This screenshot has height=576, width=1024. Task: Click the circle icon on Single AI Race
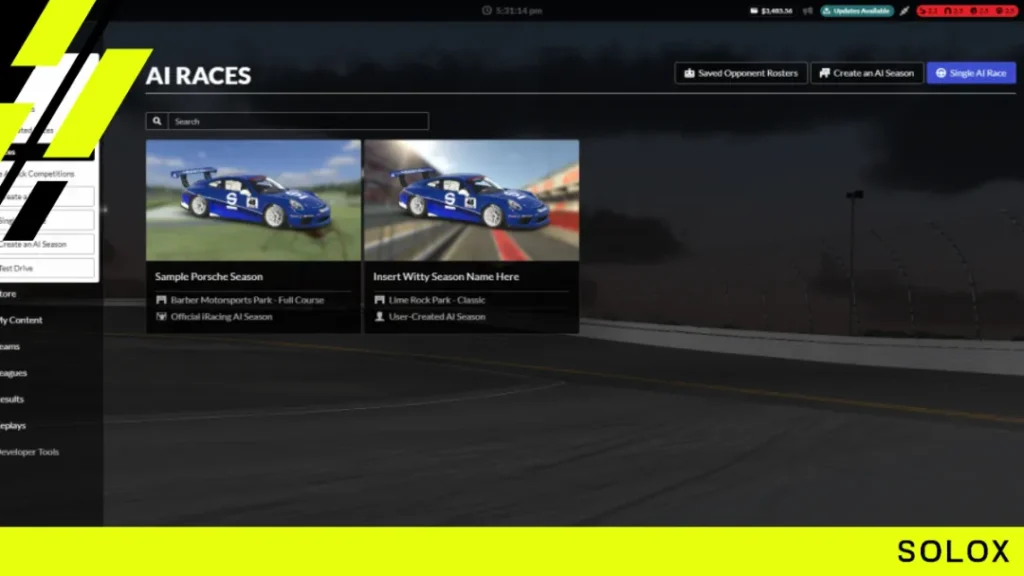point(941,73)
